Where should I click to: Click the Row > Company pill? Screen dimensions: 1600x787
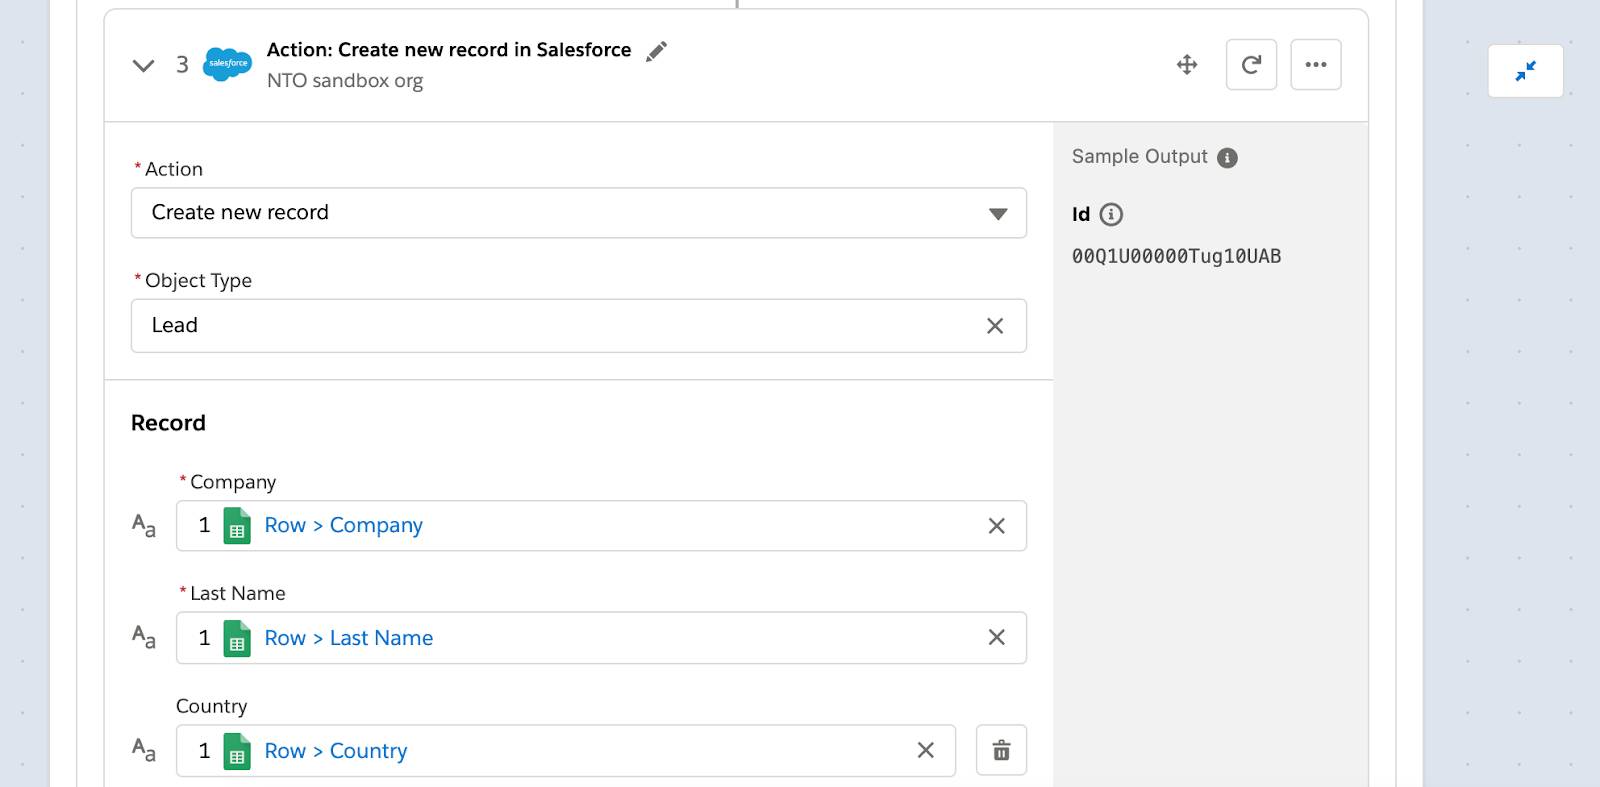pos(343,525)
